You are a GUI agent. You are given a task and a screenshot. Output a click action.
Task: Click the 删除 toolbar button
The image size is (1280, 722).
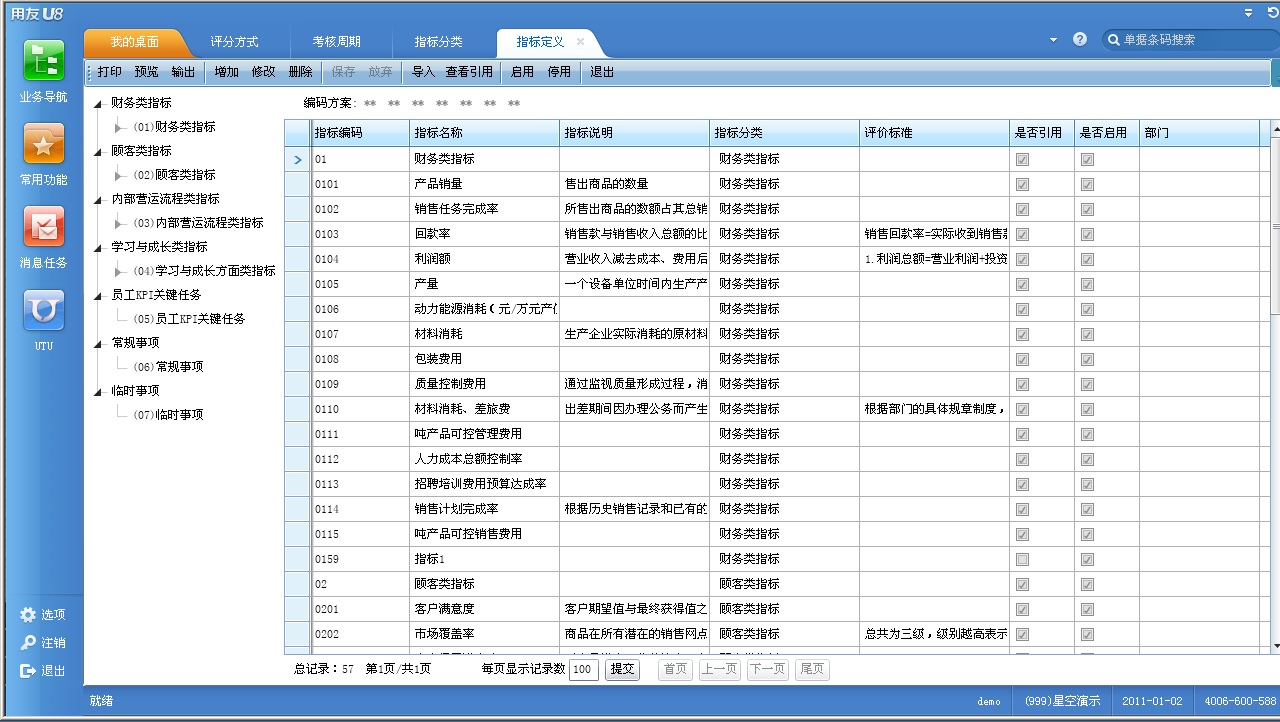(300, 72)
